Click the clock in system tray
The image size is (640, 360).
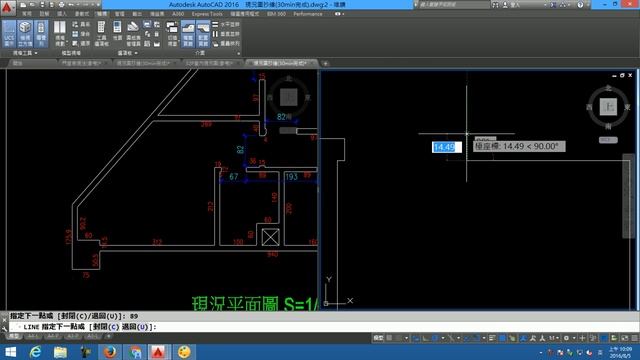point(620,352)
